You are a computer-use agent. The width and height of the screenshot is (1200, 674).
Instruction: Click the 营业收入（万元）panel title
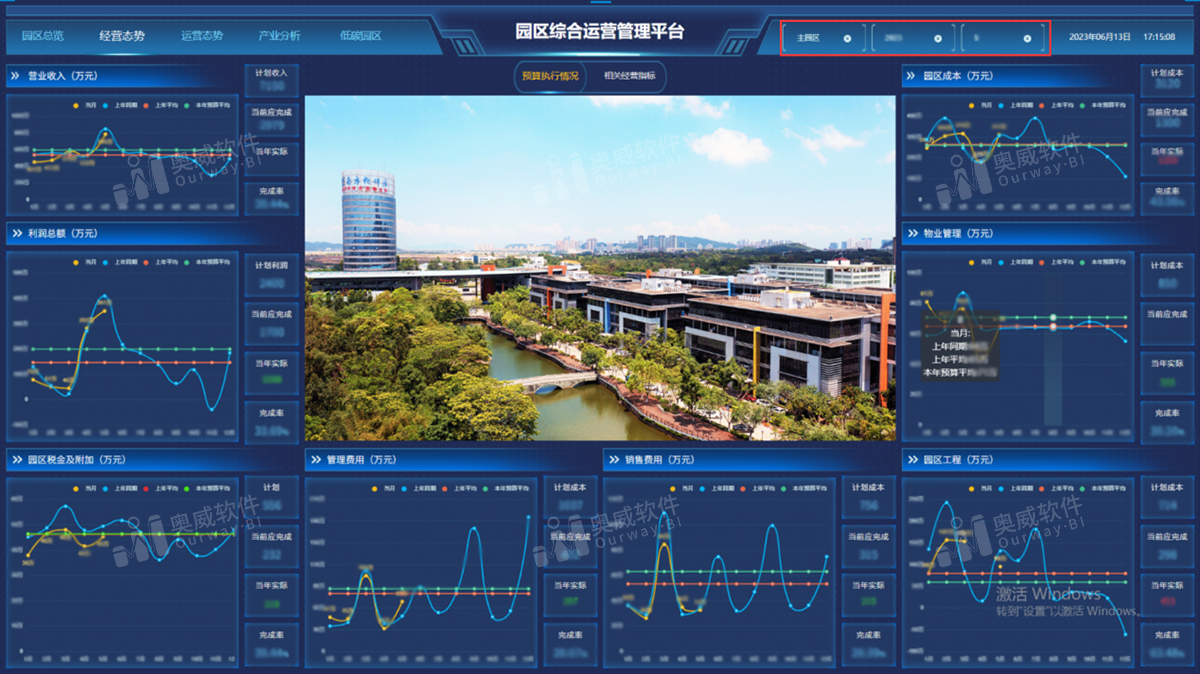point(62,76)
